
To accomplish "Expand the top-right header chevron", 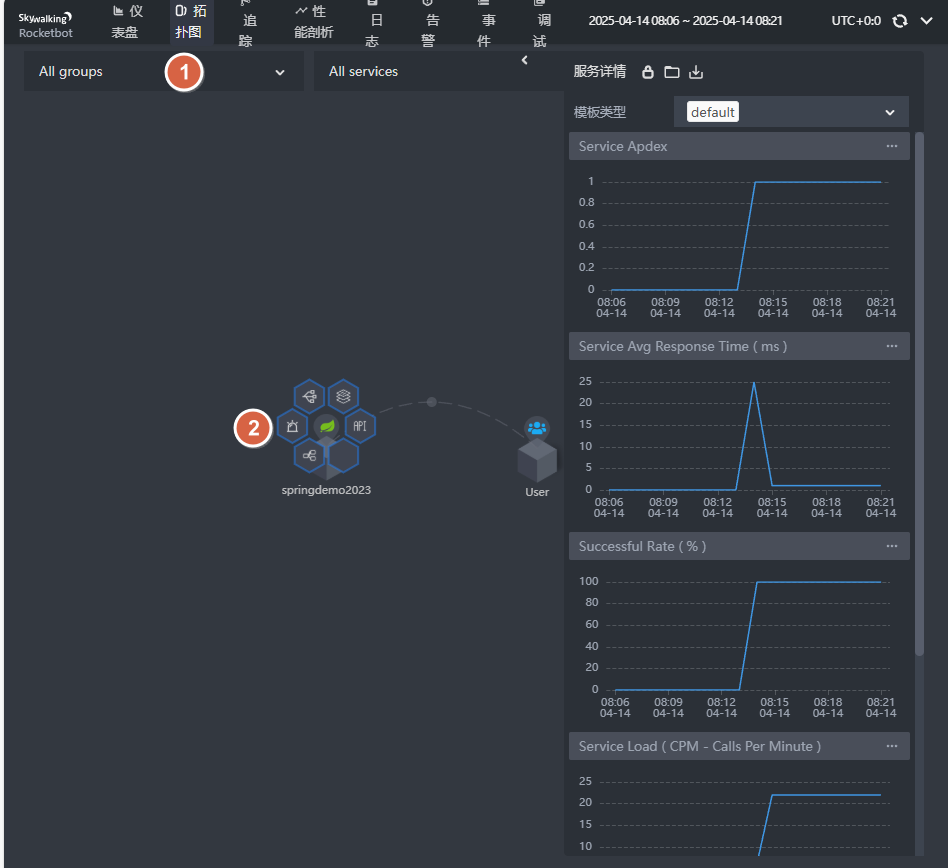I will (x=926, y=21).
